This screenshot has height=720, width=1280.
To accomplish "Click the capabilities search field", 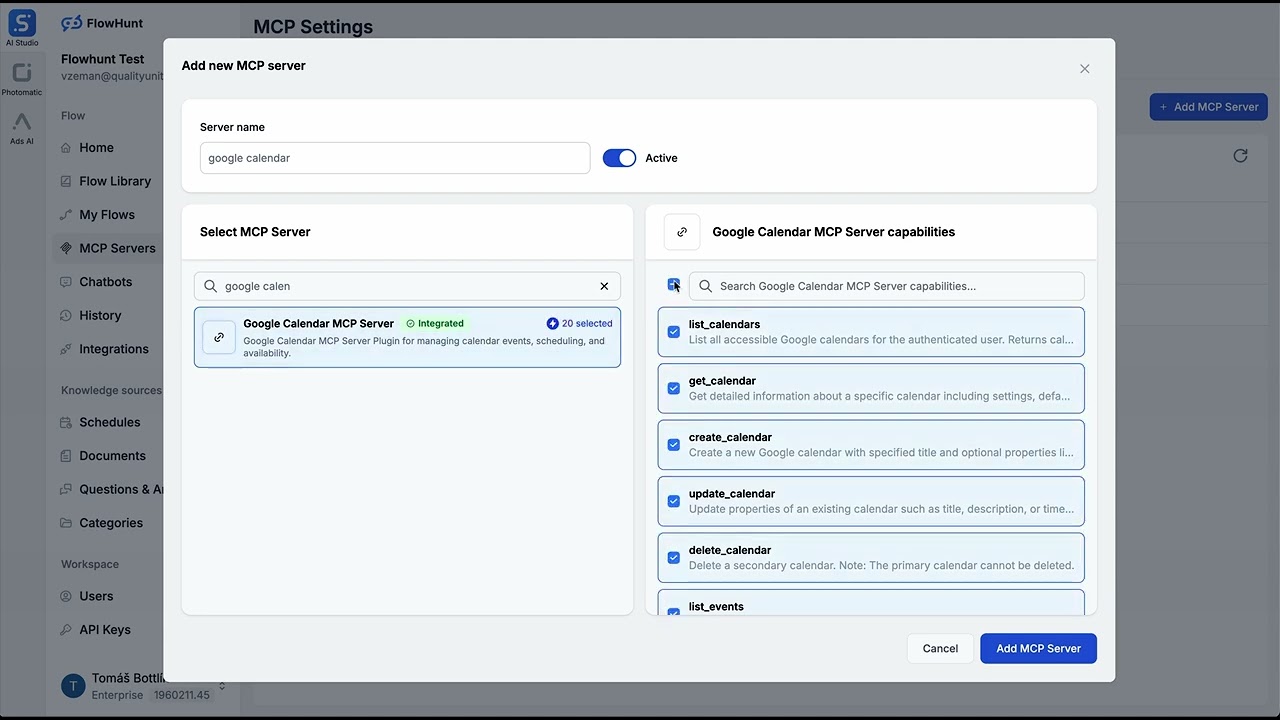I will (886, 286).
